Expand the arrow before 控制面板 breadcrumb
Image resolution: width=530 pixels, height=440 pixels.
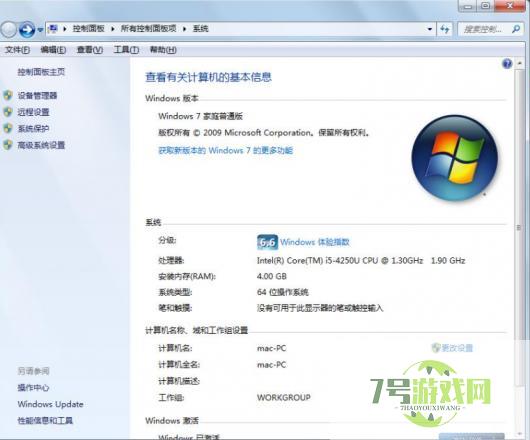tap(65, 29)
